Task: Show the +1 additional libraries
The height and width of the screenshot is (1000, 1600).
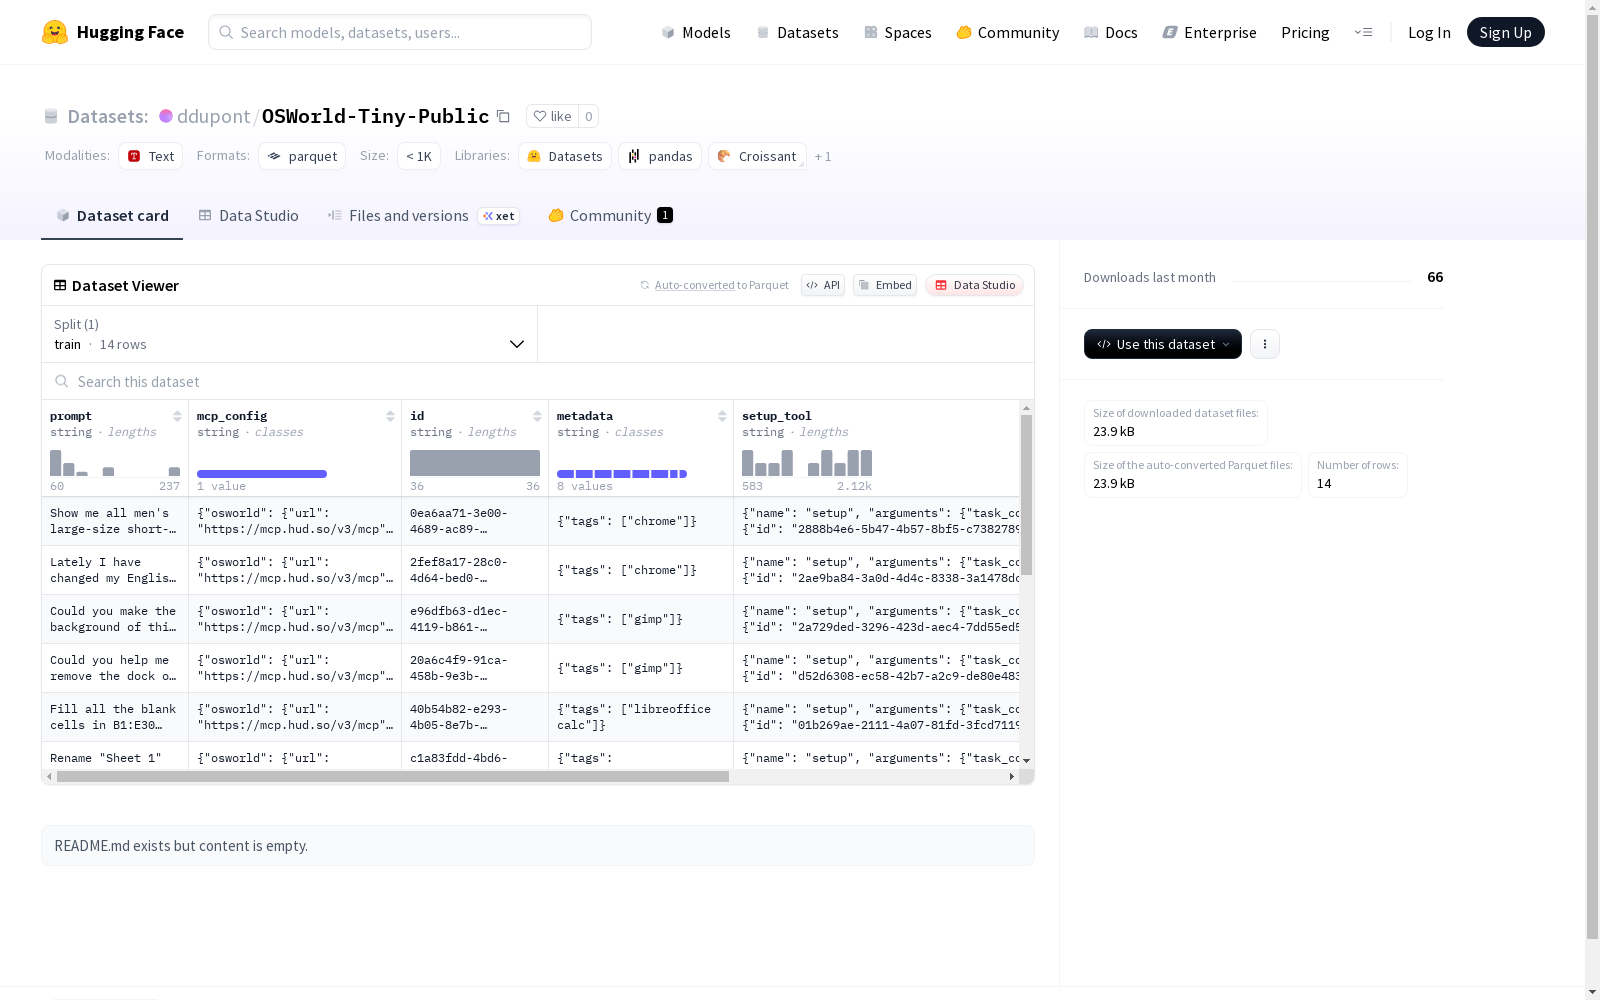Action: coord(823,156)
